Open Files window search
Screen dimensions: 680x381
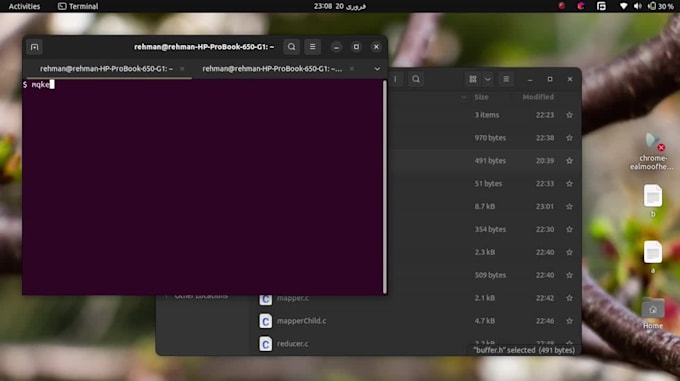(x=416, y=79)
